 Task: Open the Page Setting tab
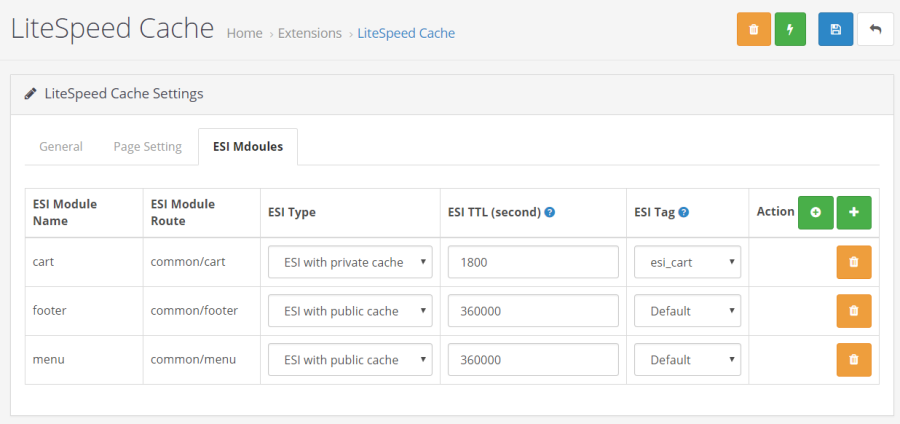click(x=147, y=147)
